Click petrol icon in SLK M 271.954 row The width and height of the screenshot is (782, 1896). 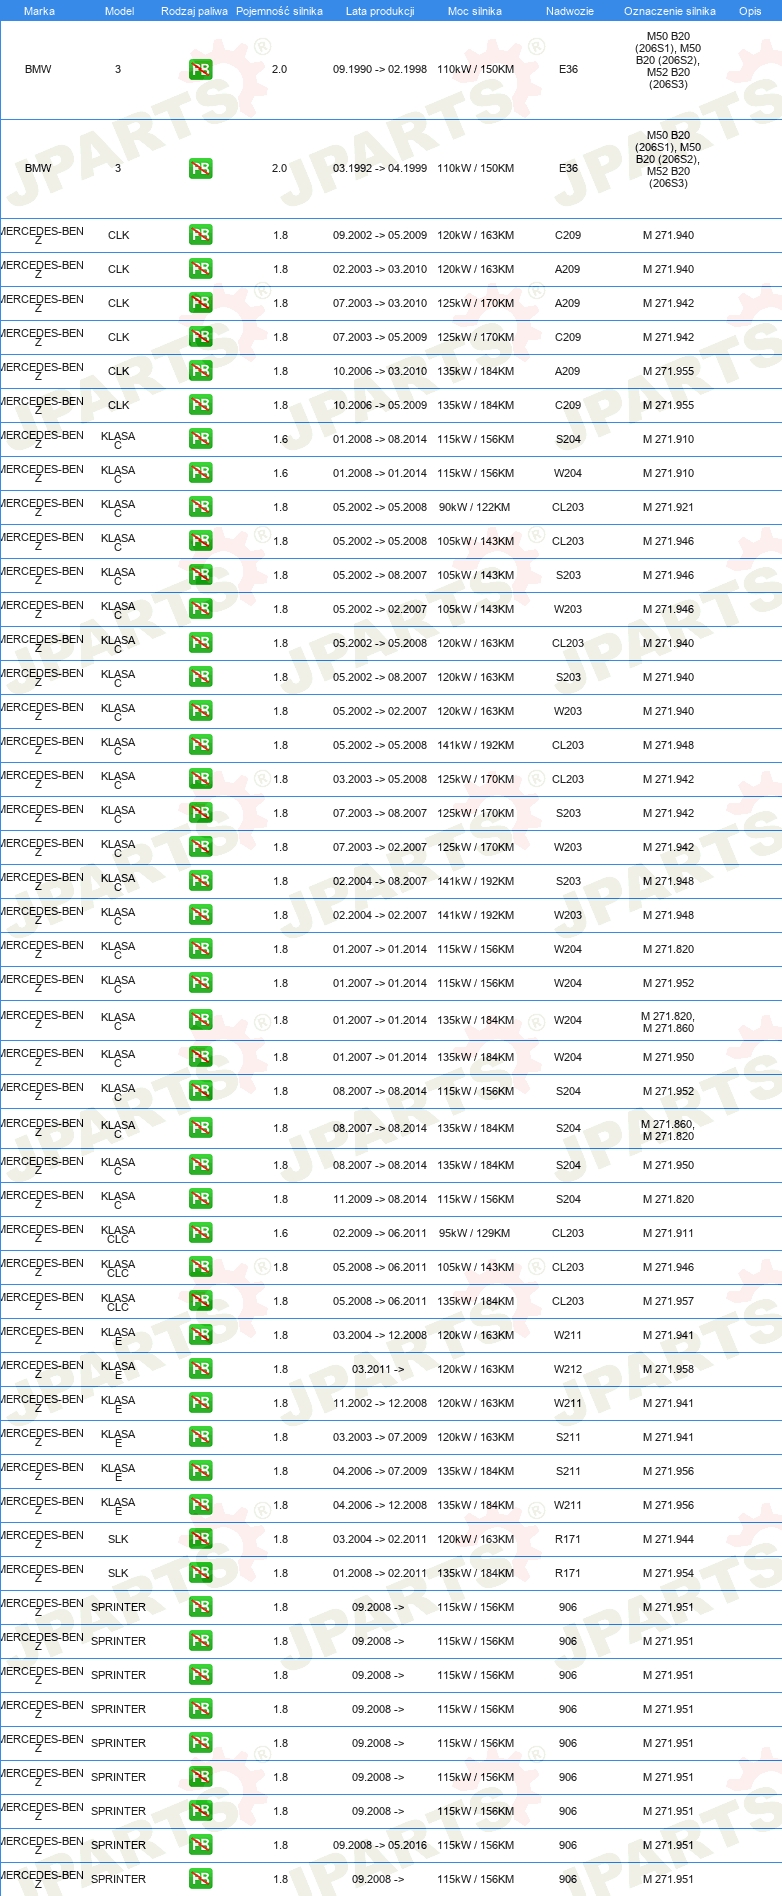[x=200, y=1573]
